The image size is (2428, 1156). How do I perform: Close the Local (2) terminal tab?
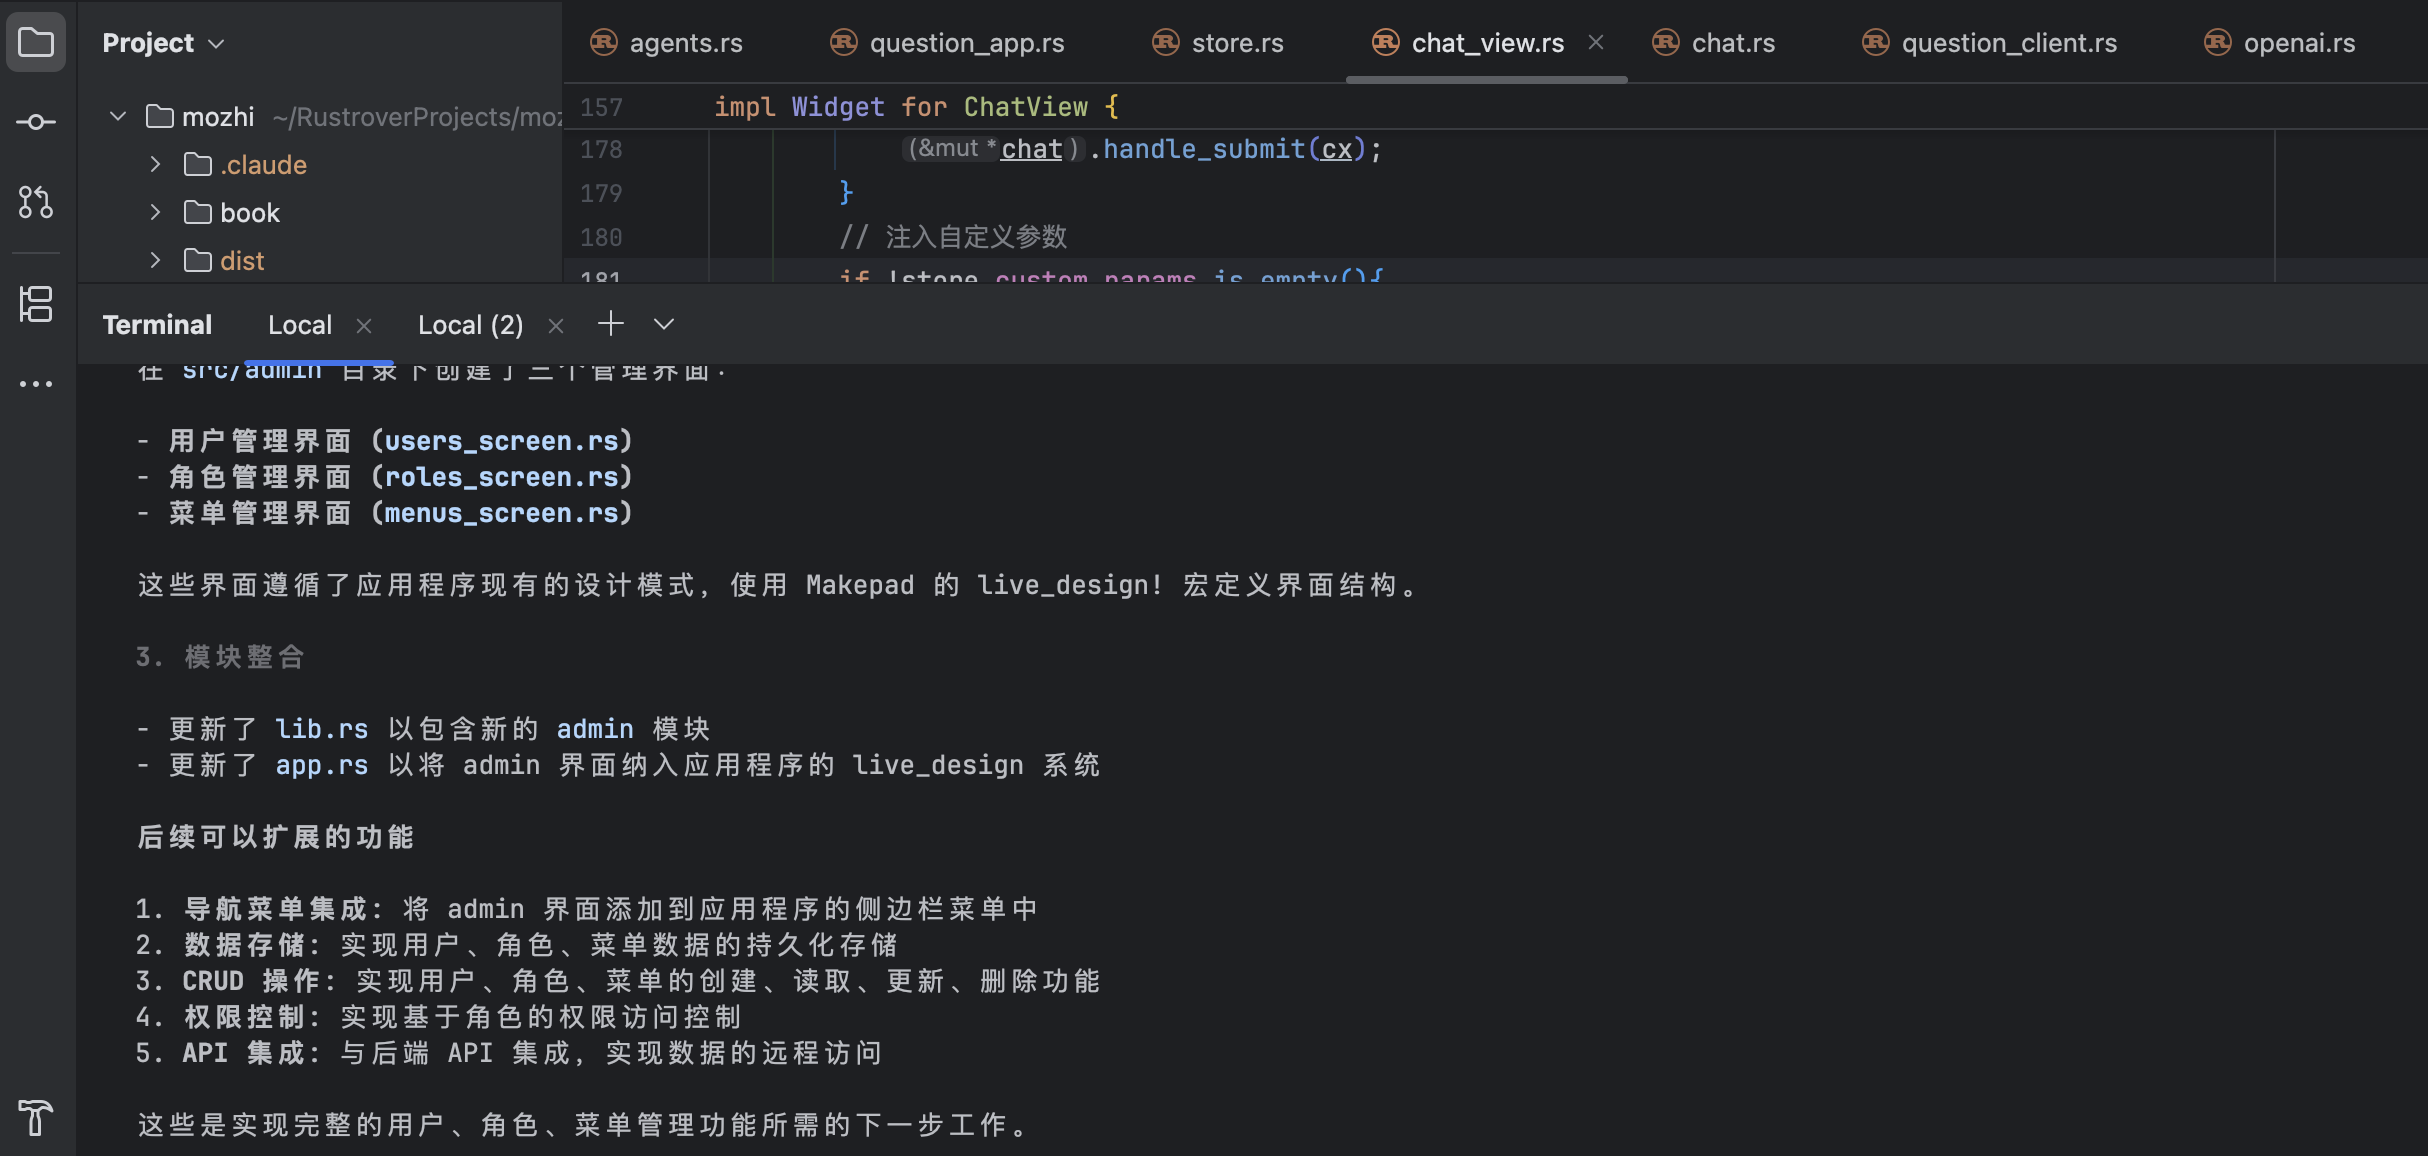pos(556,326)
